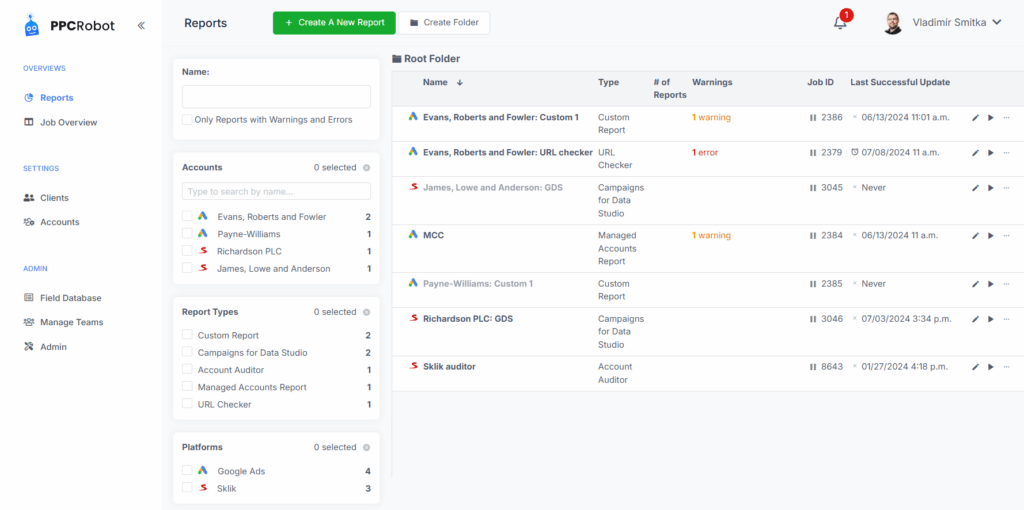This screenshot has height=510, width=1024.
Task: Run the MCC report
Action: pyautogui.click(x=991, y=236)
